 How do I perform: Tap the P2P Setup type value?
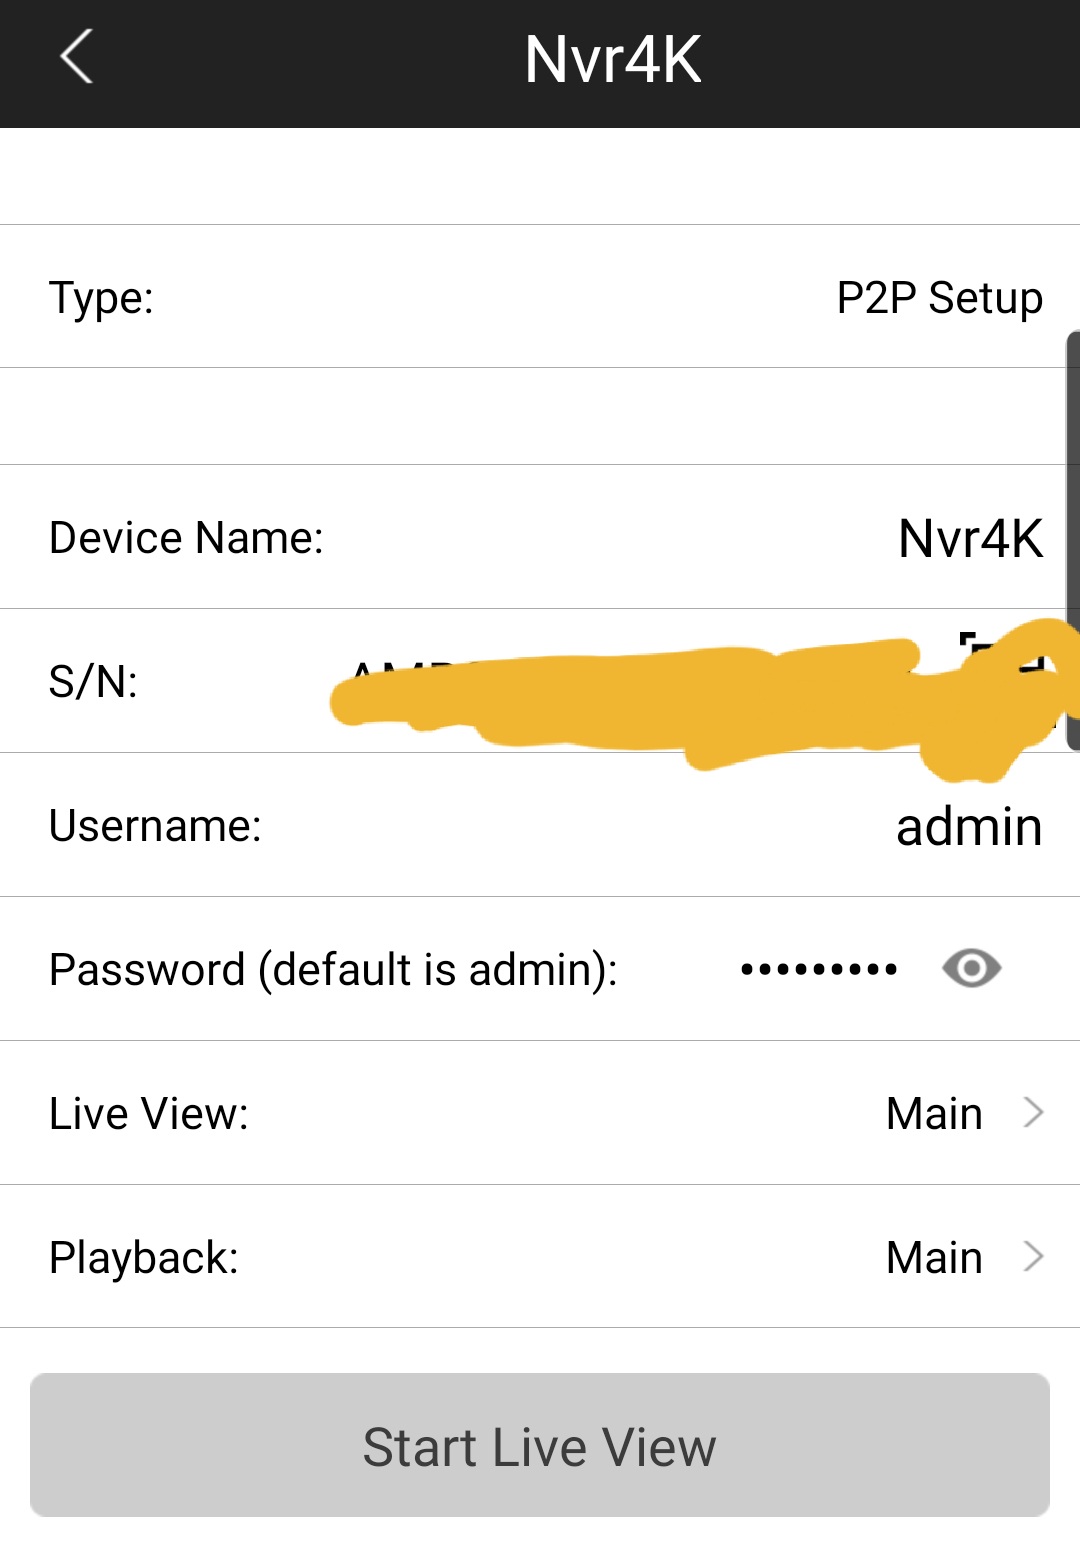point(939,298)
